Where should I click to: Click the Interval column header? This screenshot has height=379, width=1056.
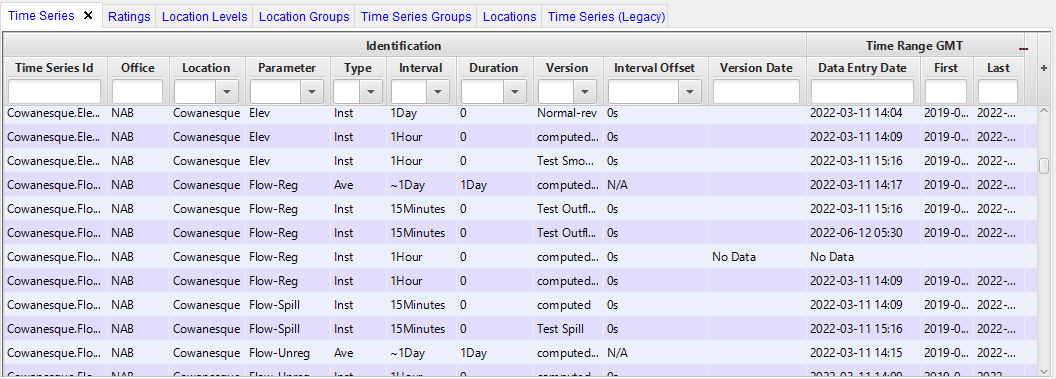[x=421, y=67]
